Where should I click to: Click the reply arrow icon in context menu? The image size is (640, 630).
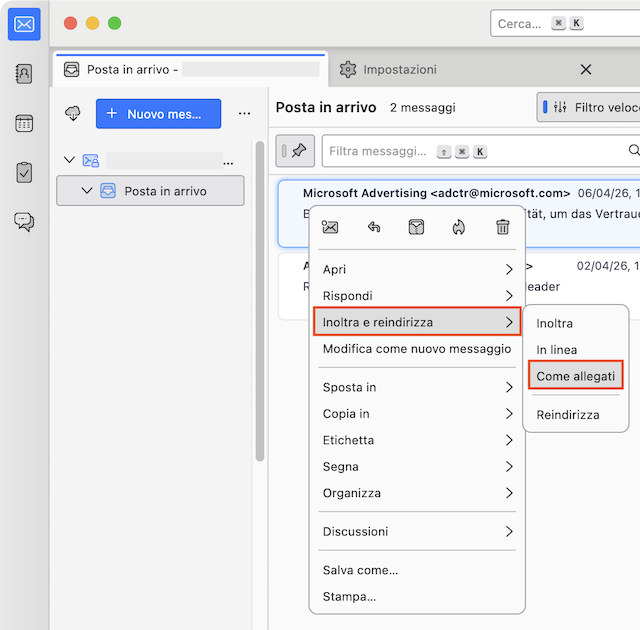click(x=373, y=227)
